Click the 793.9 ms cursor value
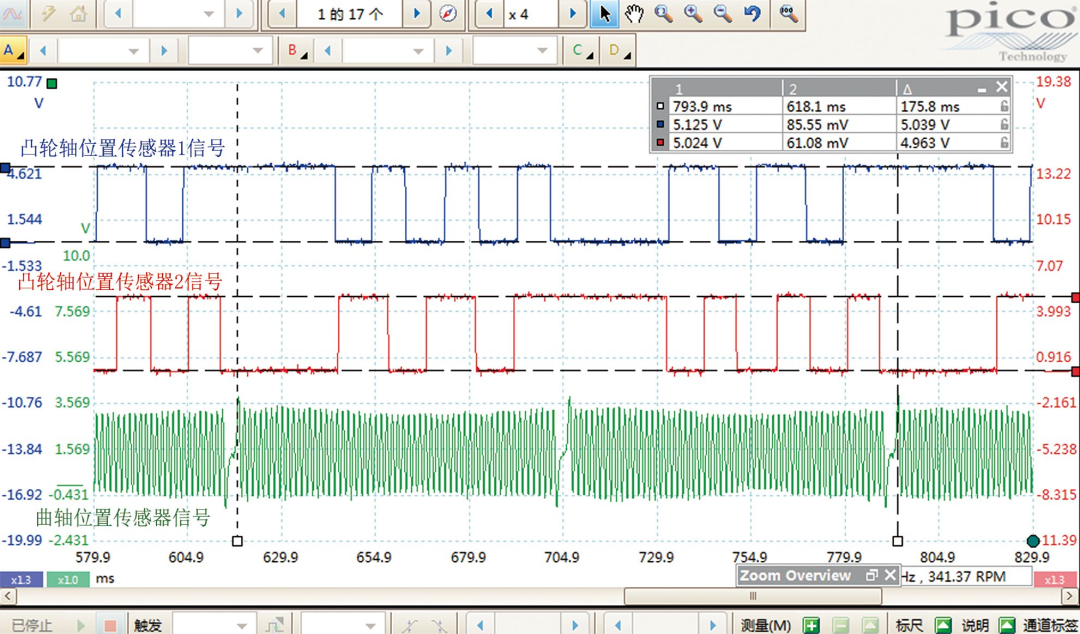The image size is (1080, 634). pyautogui.click(x=703, y=107)
